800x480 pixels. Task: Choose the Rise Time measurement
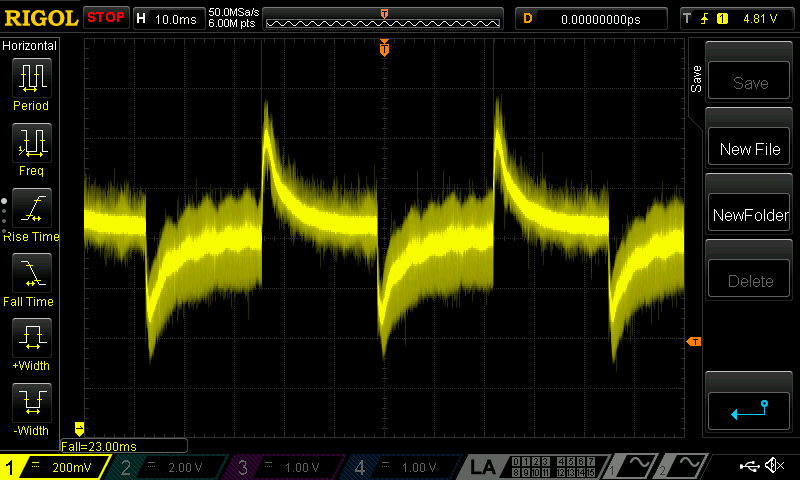(31, 215)
